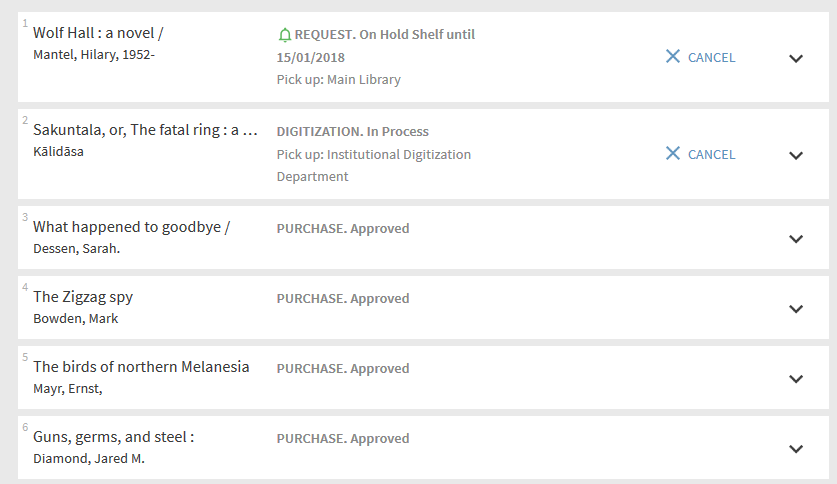
Task: Open What happened to goodbye title
Action: click(x=131, y=227)
